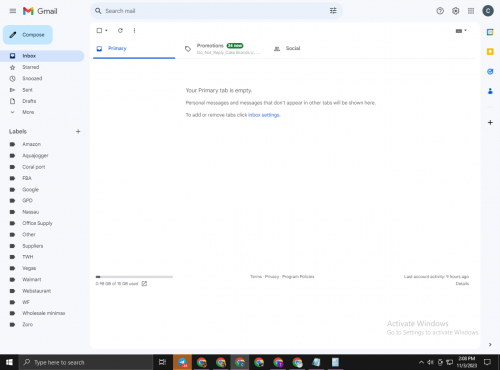Open Google Tasks side panel icon

[x=490, y=71]
